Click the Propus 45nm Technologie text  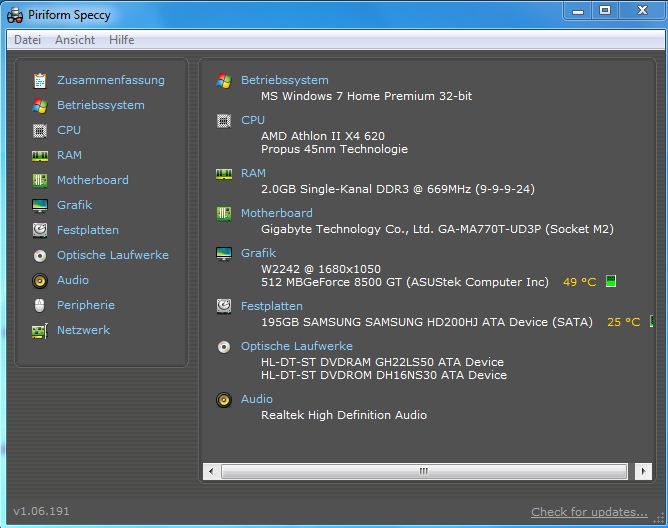tap(334, 149)
